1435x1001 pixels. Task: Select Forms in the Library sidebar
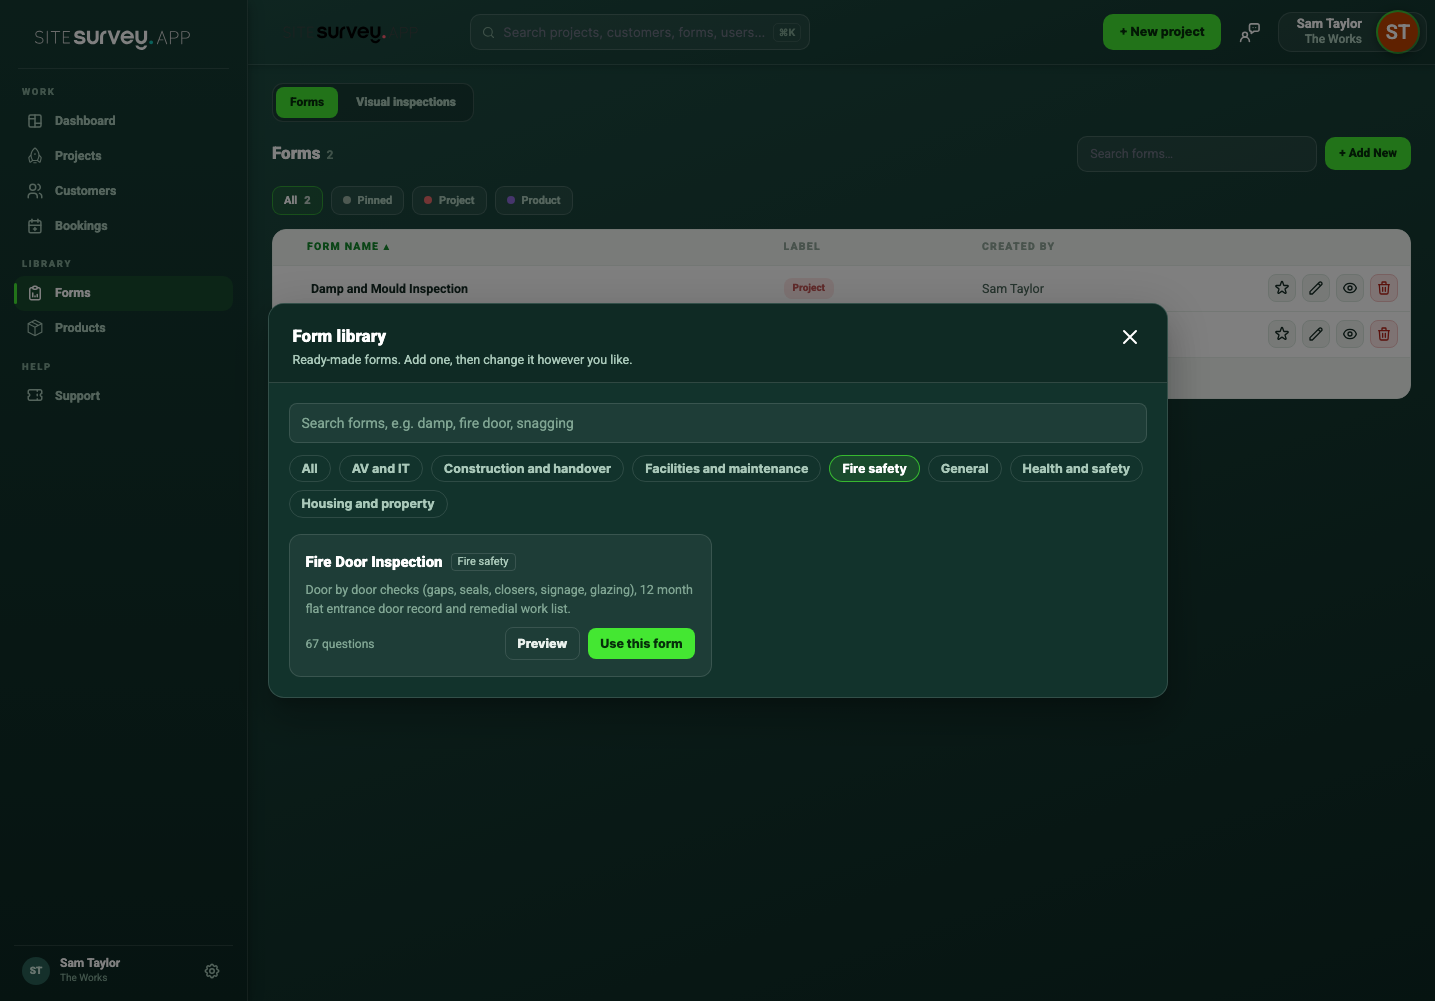123,293
